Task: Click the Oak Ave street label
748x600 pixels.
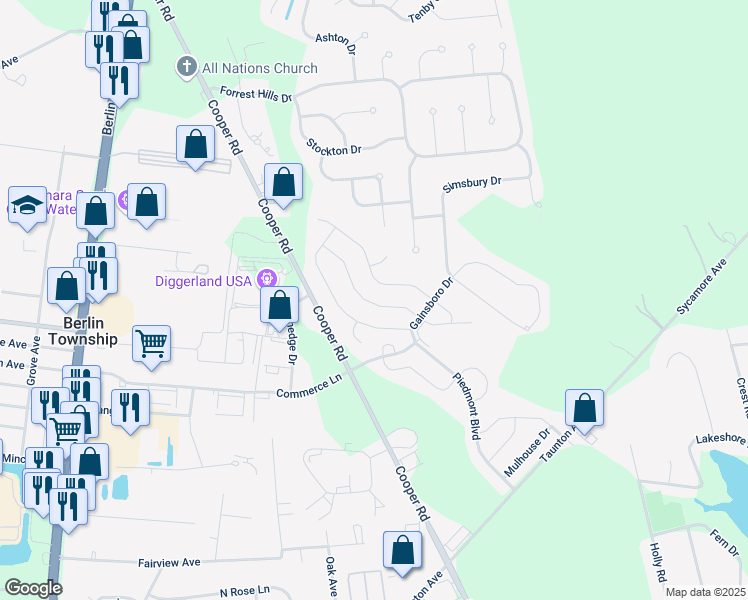Action: [331, 577]
